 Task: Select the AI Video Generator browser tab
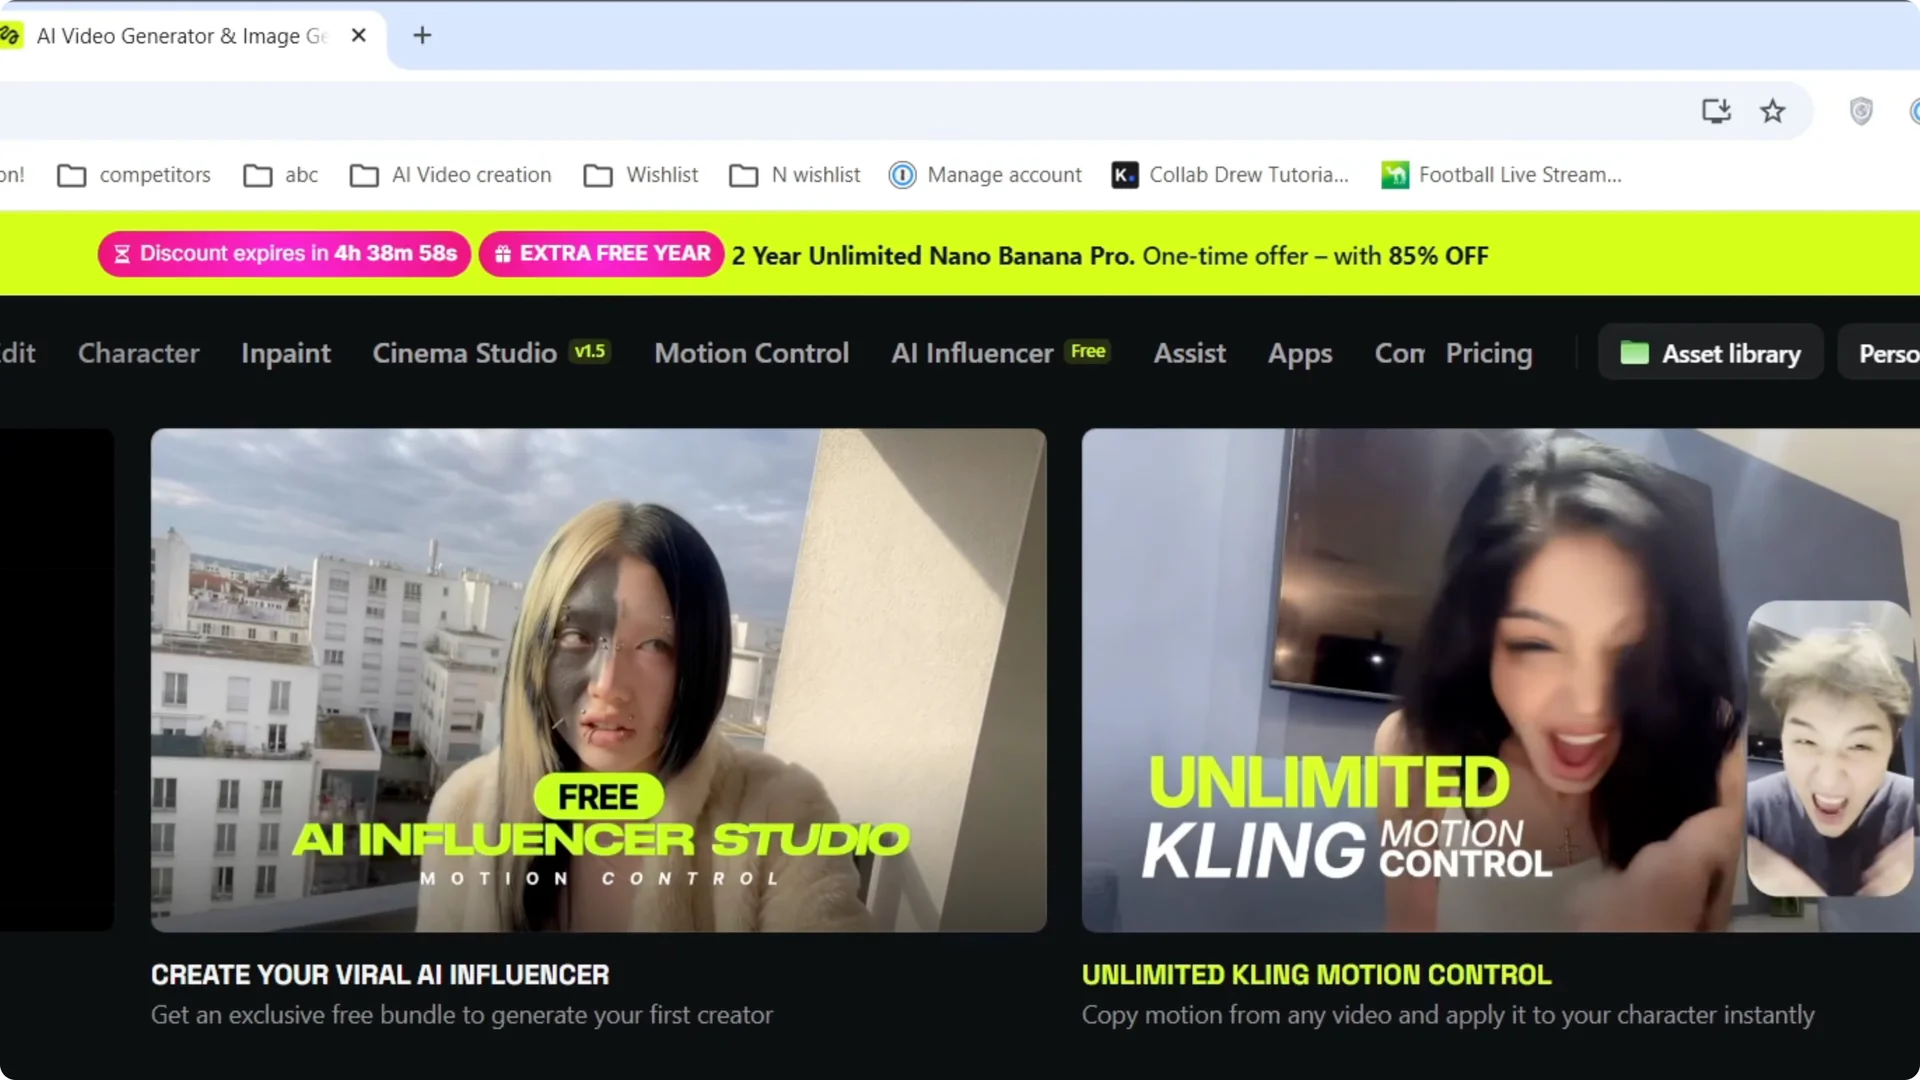point(180,36)
